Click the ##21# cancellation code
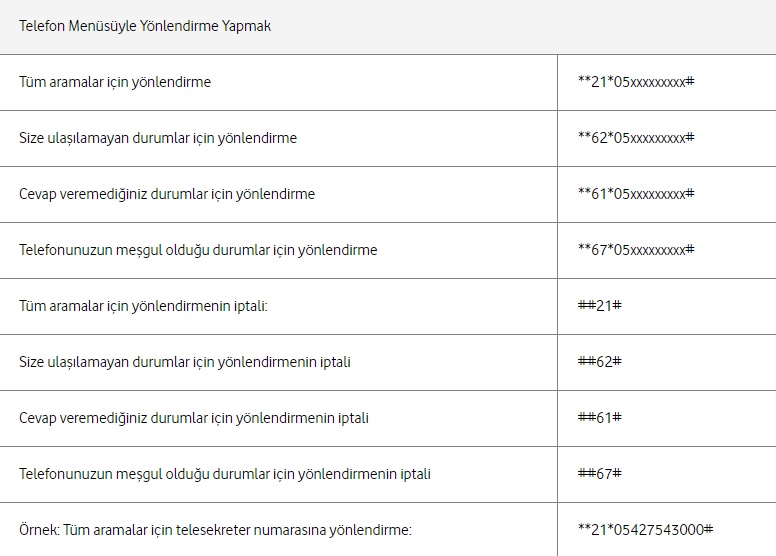 pos(600,306)
